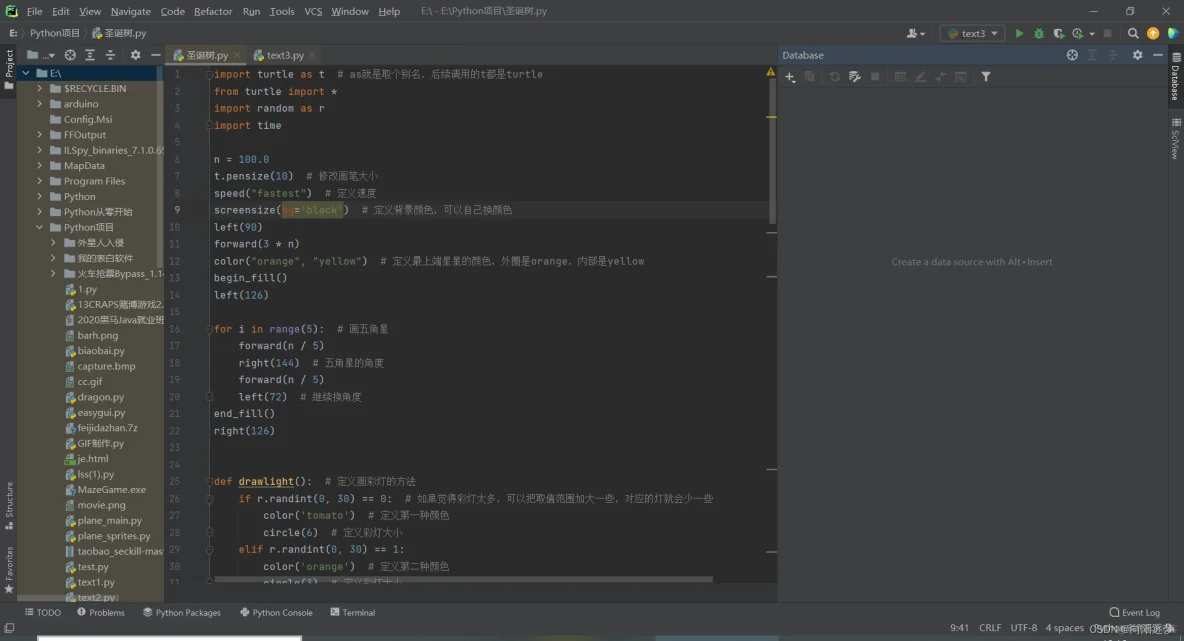The width and height of the screenshot is (1184, 641).
Task: Open the Event Log
Action: point(1134,612)
